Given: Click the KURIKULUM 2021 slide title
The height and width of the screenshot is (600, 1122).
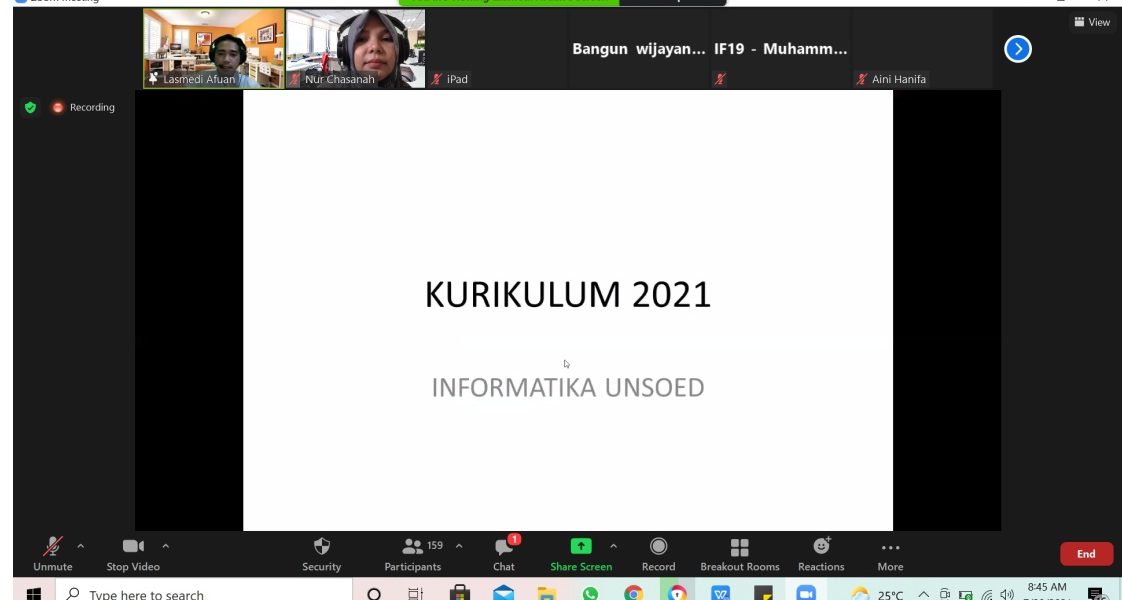Looking at the screenshot, I should [568, 295].
